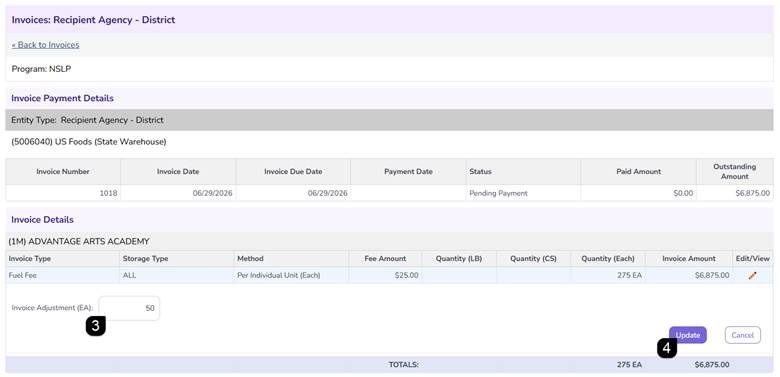Viewport: 780px width, 377px height.
Task: Select invoice number 1018 cell
Action: [x=63, y=193]
